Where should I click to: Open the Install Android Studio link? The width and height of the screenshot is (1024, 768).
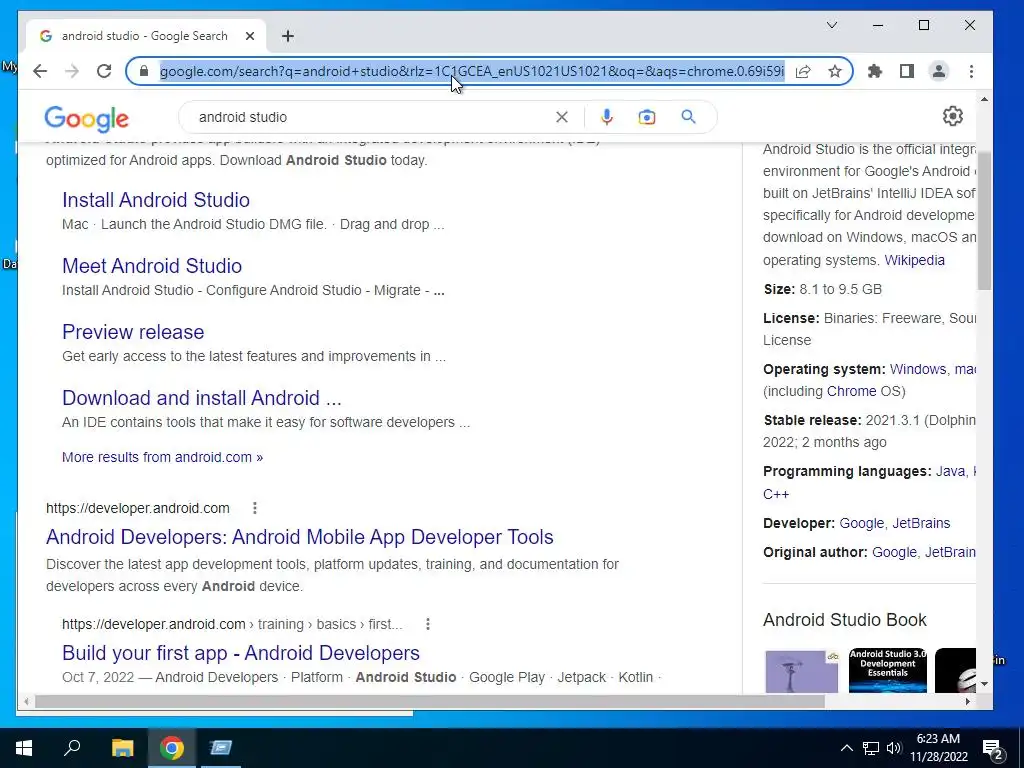point(156,200)
